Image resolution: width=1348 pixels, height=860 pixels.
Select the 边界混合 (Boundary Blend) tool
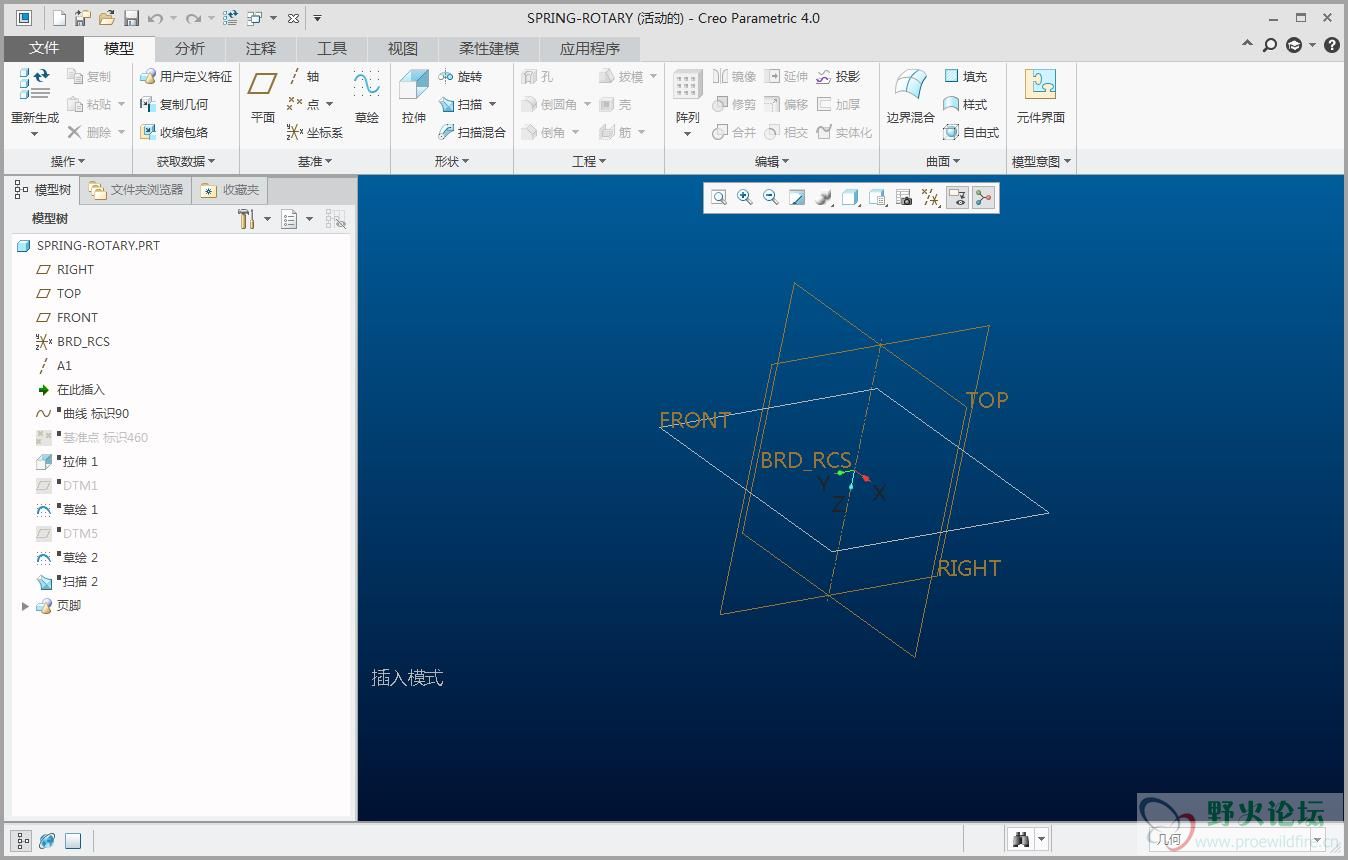point(910,98)
